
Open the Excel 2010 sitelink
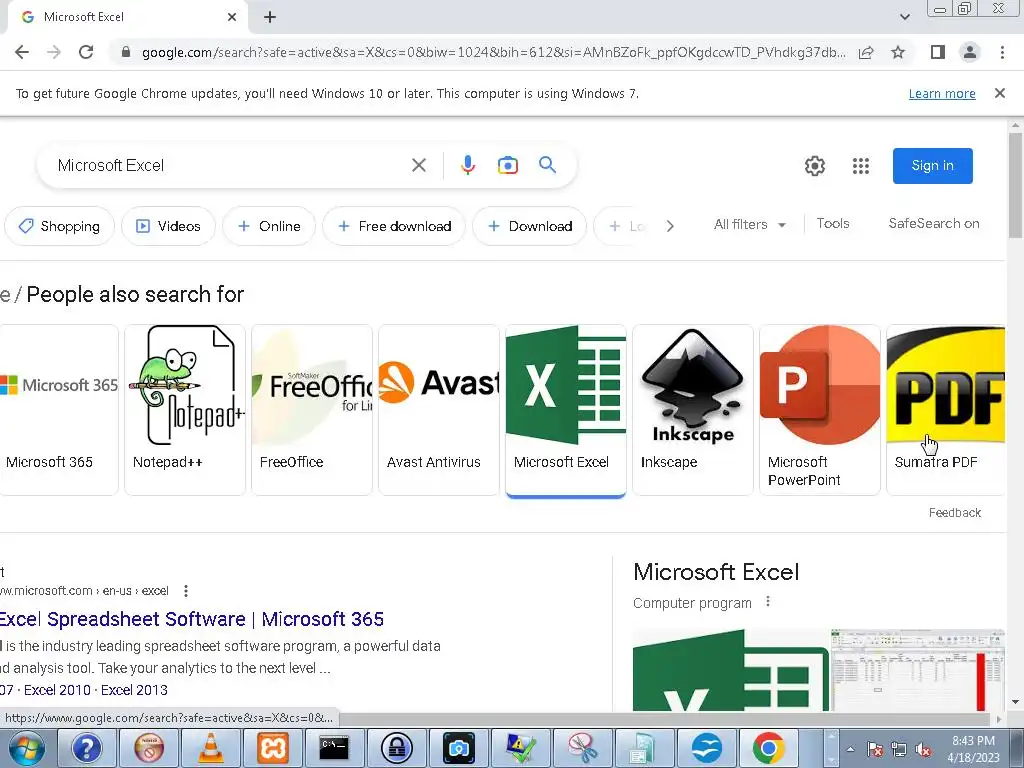pos(57,690)
